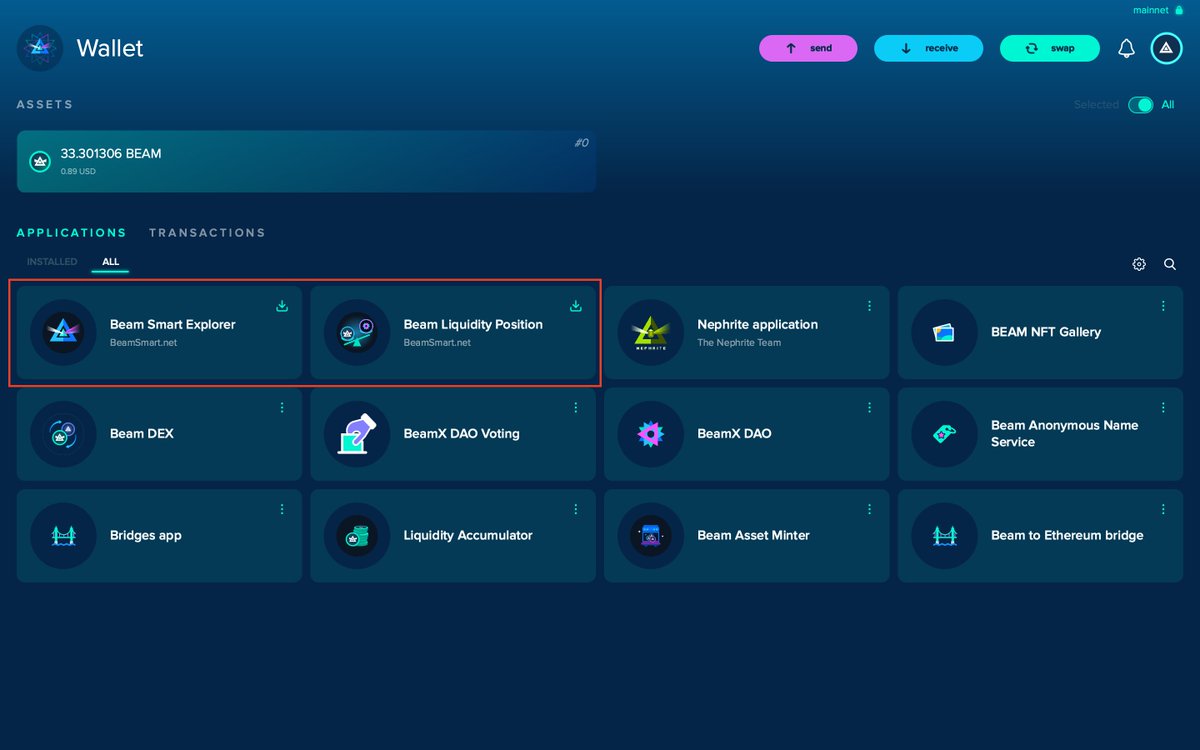
Task: Click the Beam Asset Minter icon
Action: tap(651, 536)
